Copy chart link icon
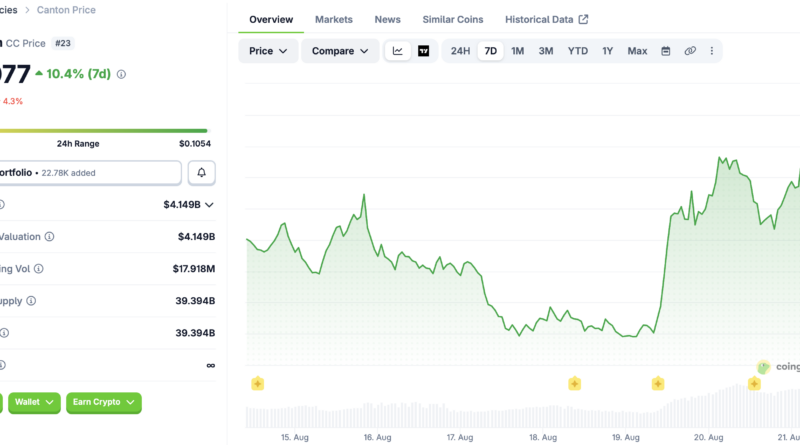This screenshot has height=445, width=800. point(690,51)
